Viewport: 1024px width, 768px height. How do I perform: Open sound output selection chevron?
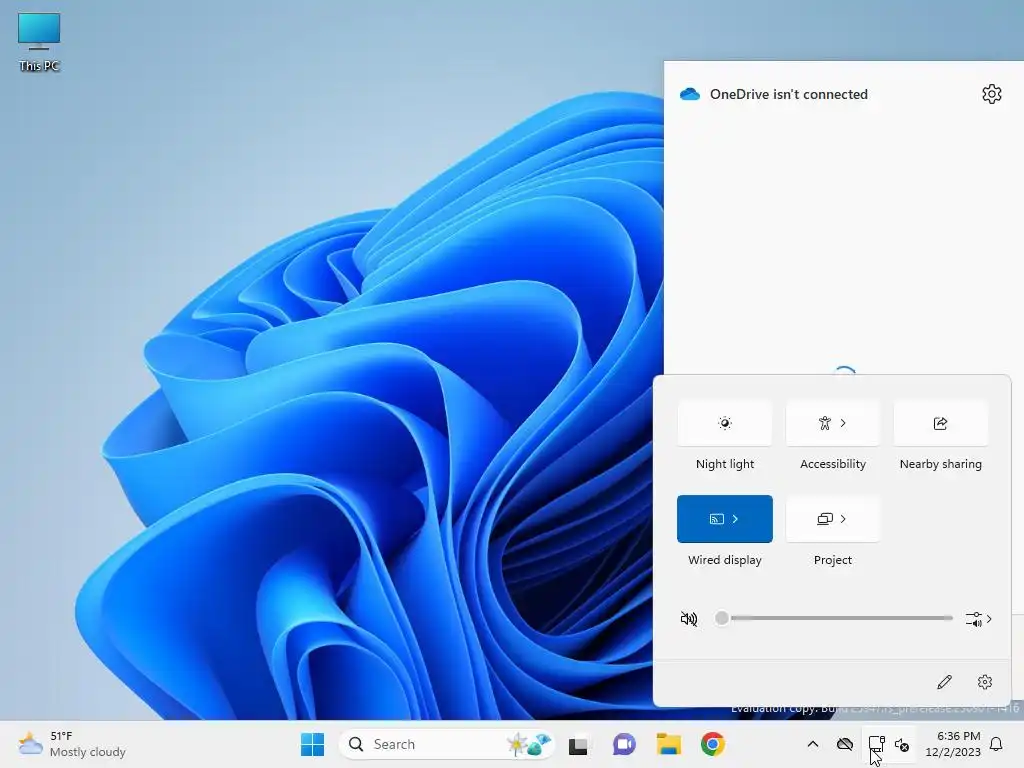tap(978, 618)
